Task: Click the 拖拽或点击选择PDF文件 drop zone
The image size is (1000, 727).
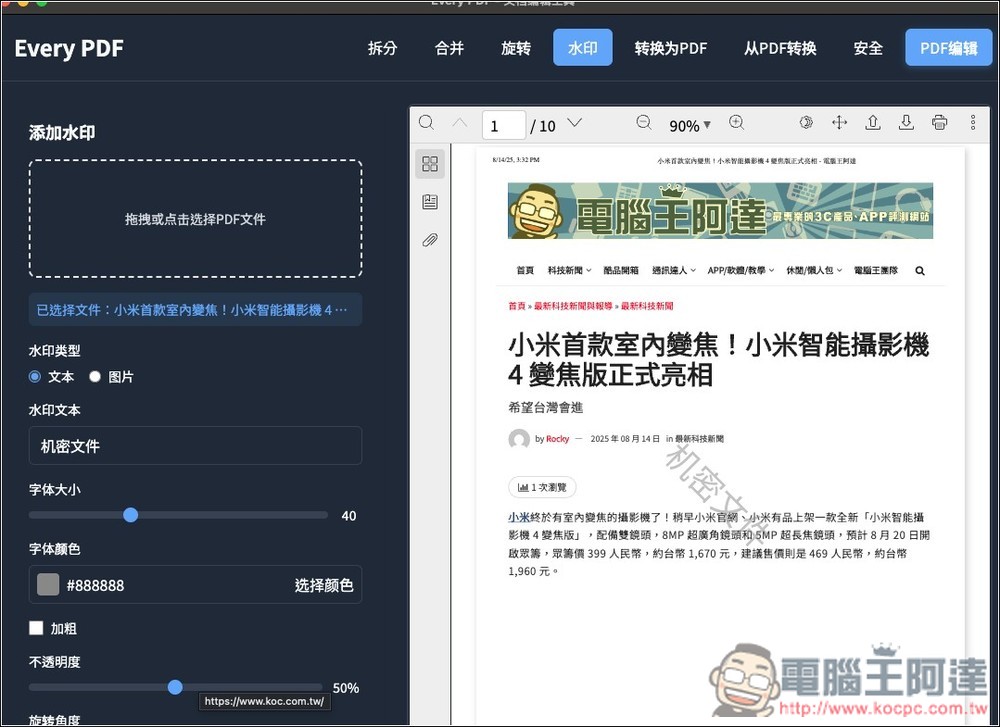Action: pos(195,219)
